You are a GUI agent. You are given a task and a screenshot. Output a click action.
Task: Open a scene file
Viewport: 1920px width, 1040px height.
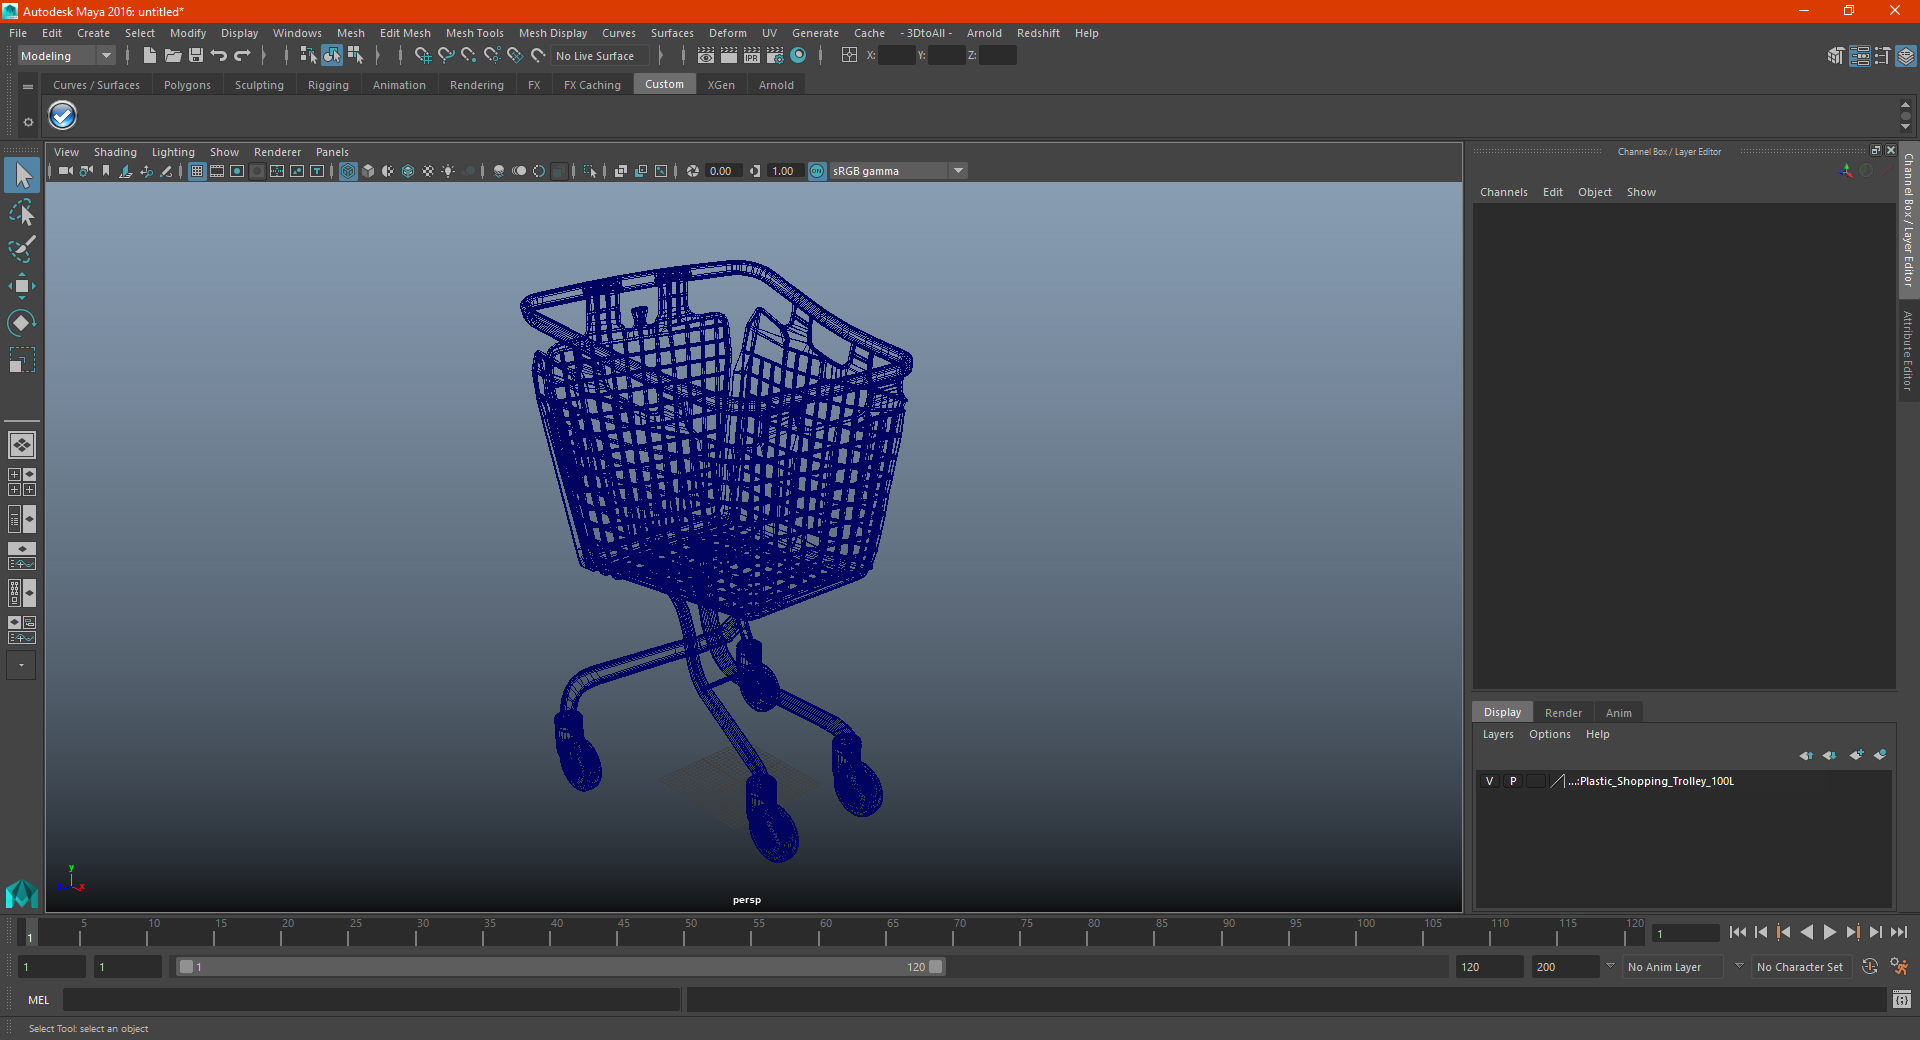173,56
